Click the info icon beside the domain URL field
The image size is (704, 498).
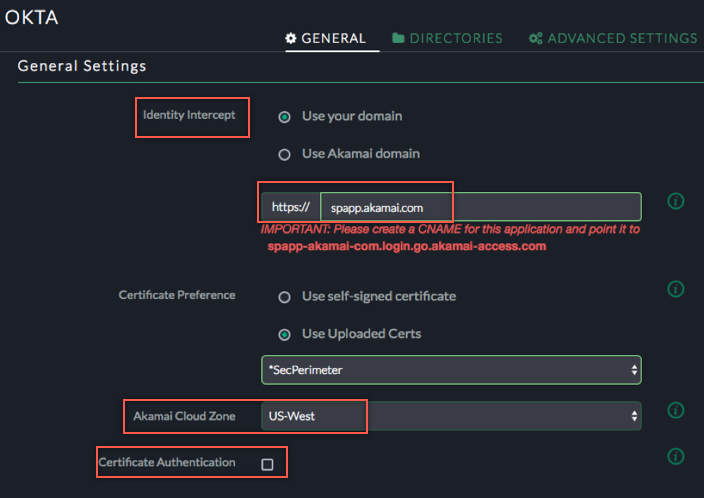(675, 202)
